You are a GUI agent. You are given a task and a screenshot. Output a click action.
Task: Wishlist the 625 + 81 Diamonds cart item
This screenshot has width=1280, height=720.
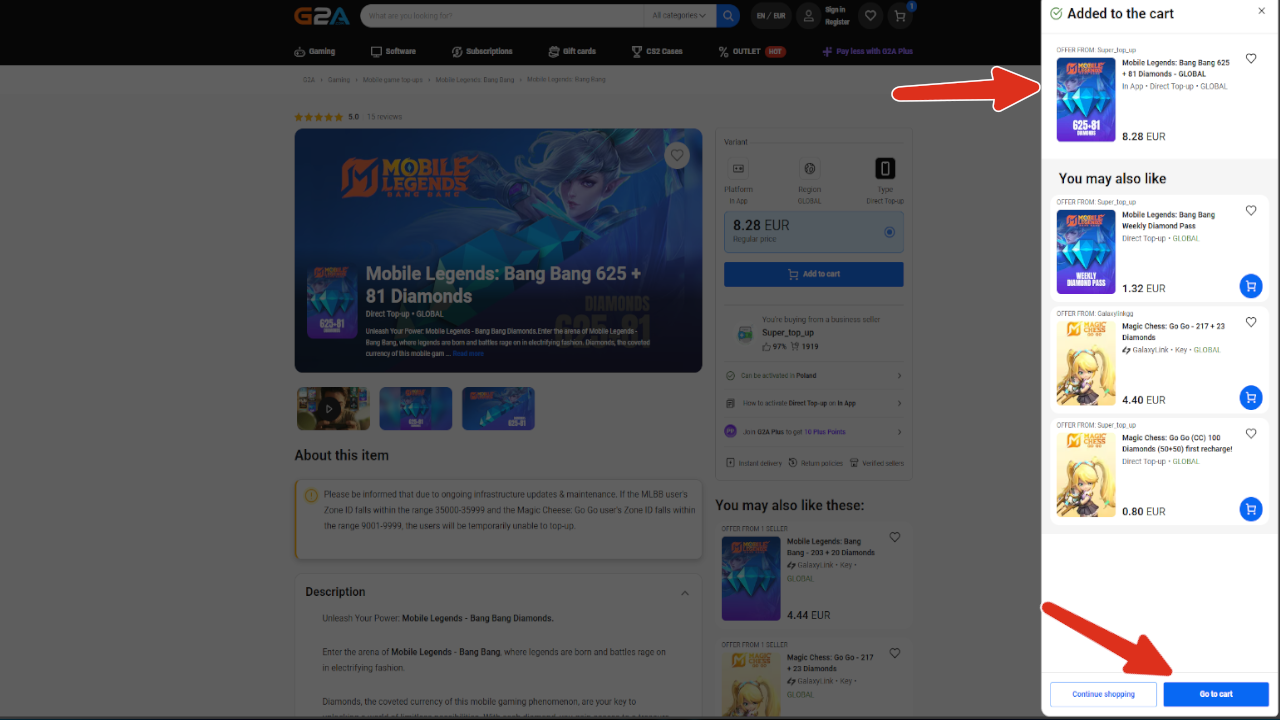[1251, 59]
